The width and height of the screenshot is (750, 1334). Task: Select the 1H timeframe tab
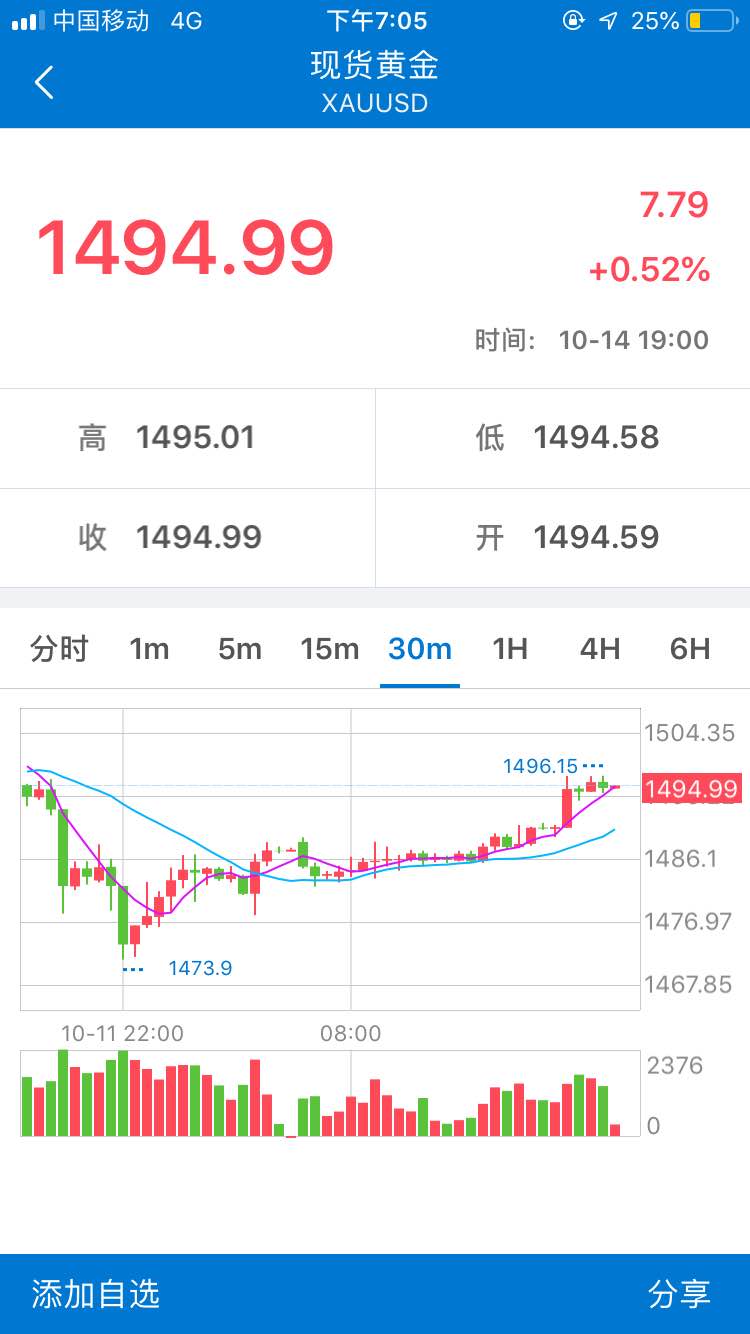click(510, 649)
